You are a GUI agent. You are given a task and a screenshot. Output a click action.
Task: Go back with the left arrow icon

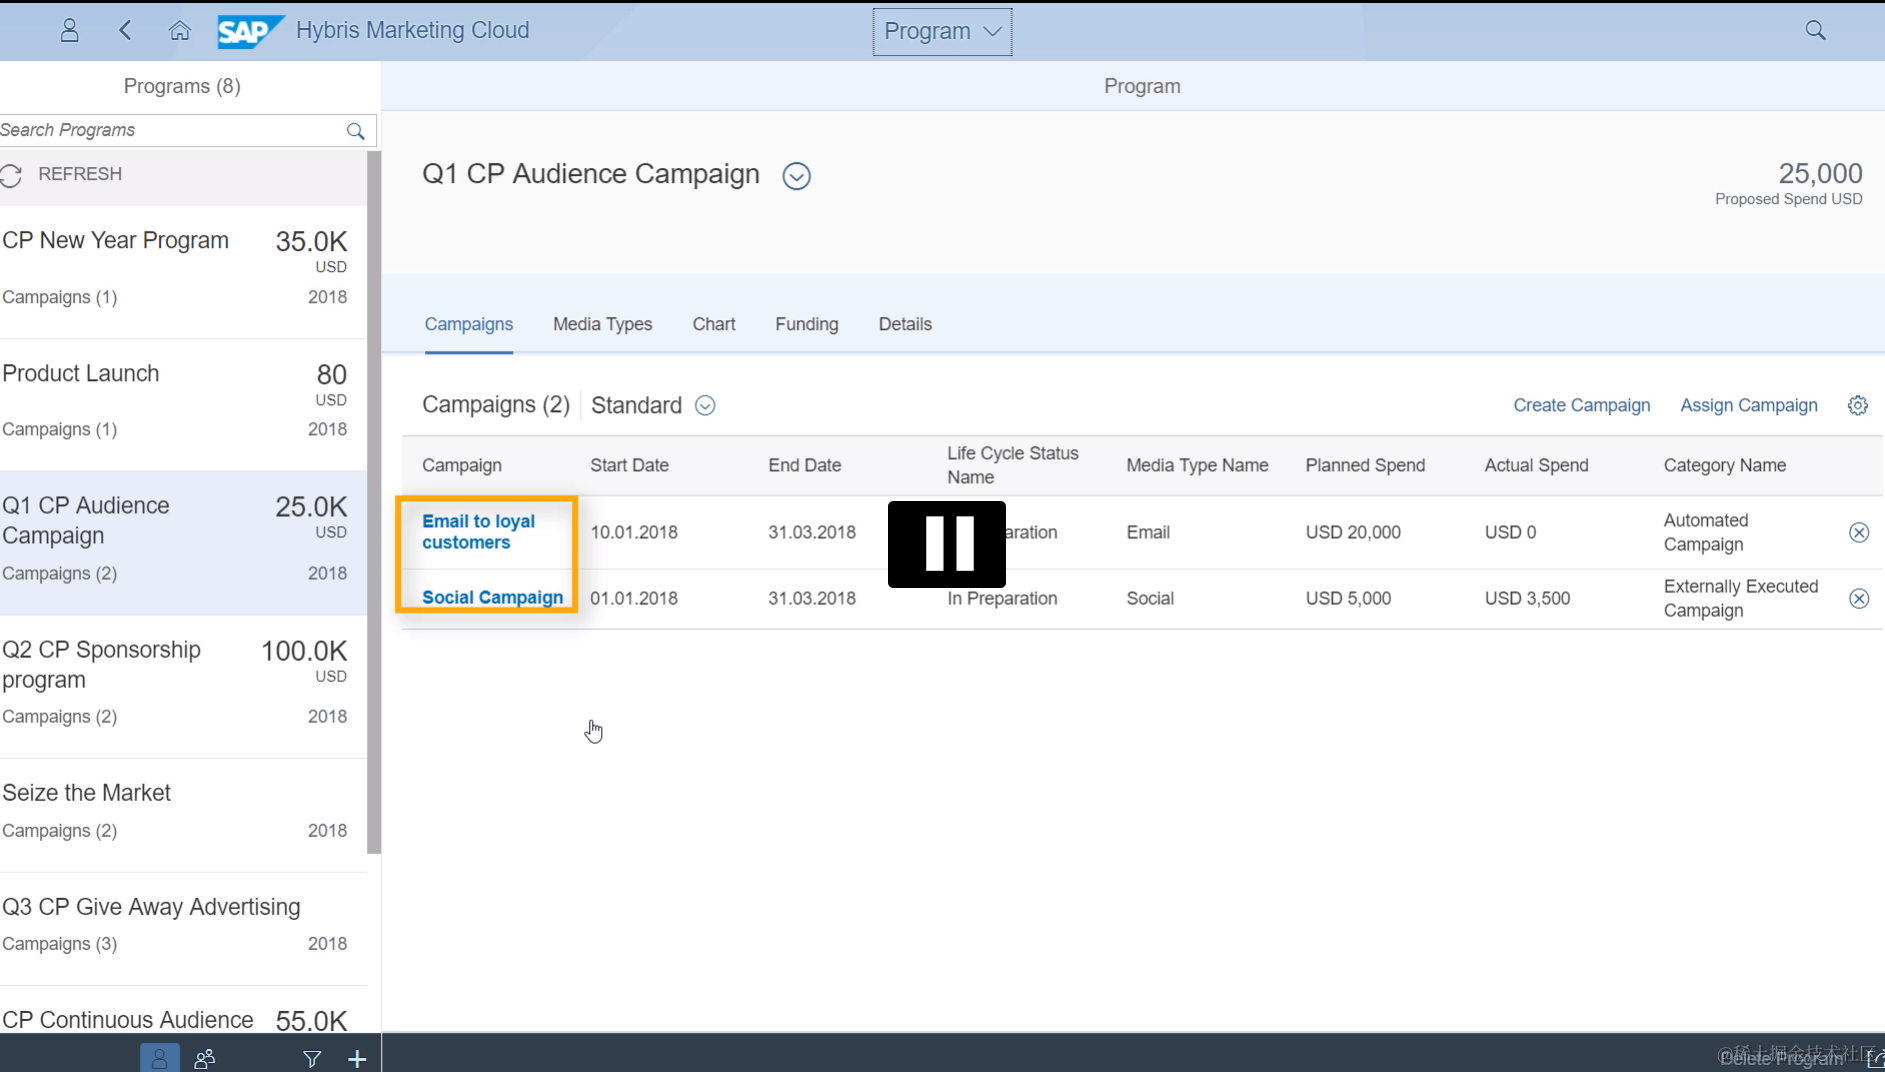[x=125, y=30]
